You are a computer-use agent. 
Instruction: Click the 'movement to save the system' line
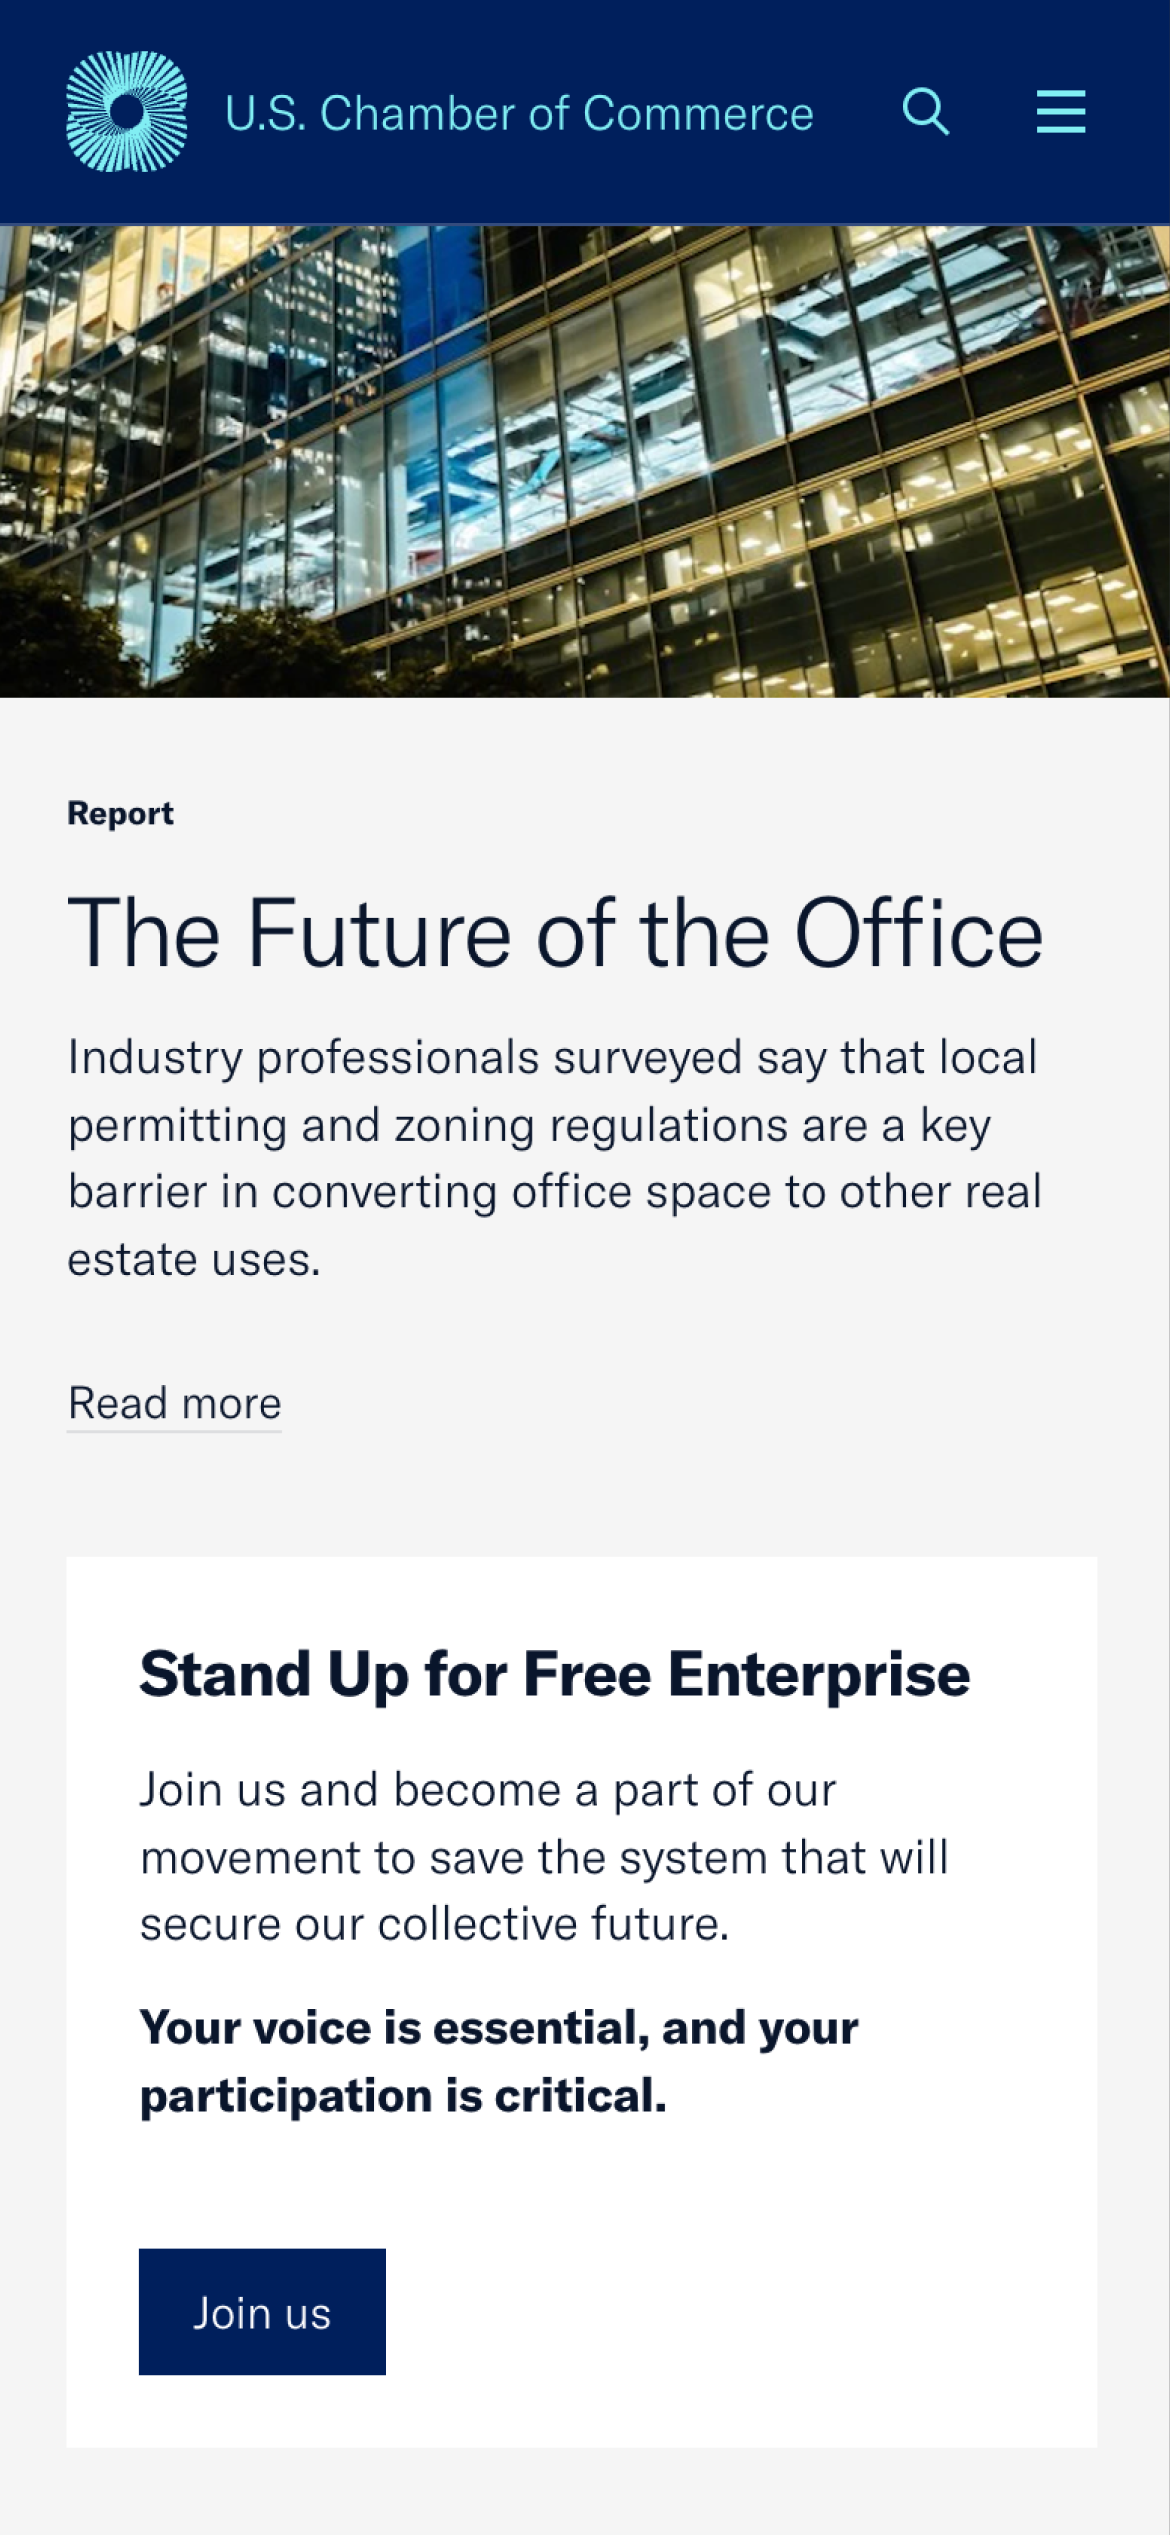[543, 1857]
